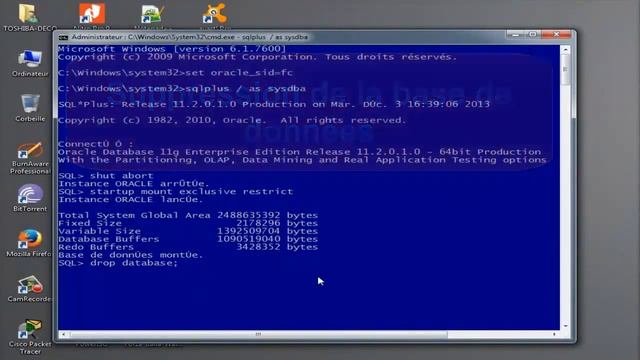Click the Fixed Size 2178296 bytes line

click(188, 223)
